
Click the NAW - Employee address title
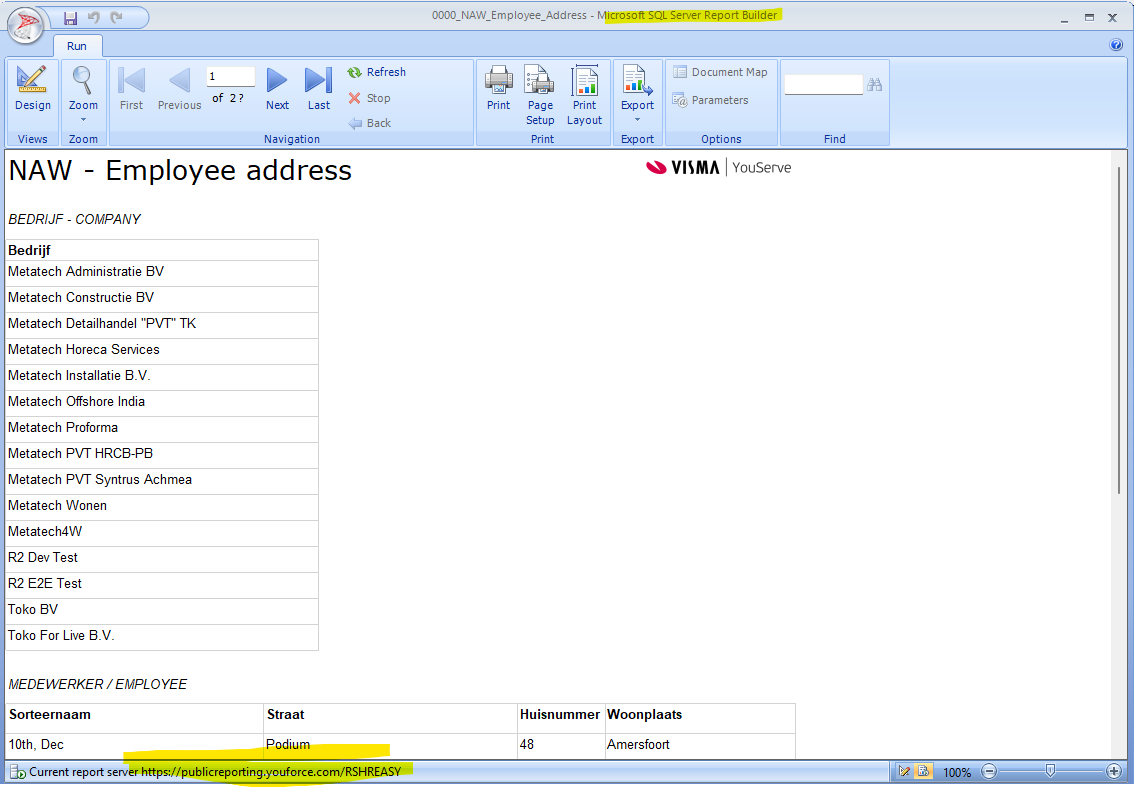(x=180, y=171)
